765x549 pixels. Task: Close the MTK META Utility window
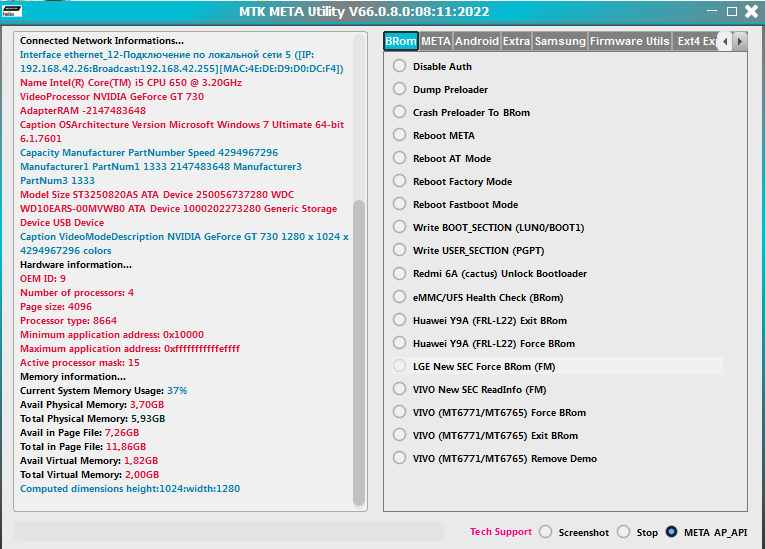click(x=751, y=12)
